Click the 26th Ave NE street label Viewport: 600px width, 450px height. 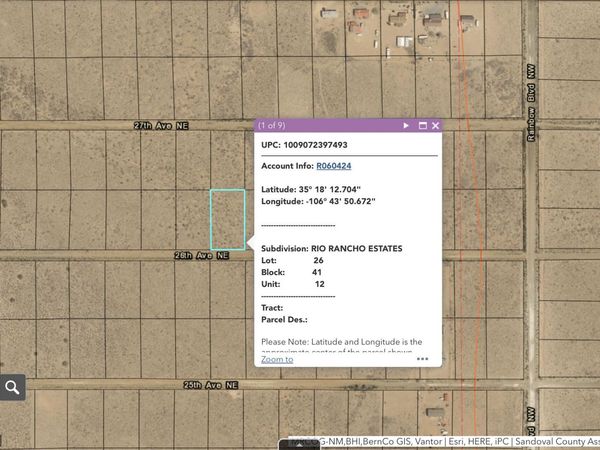click(x=201, y=255)
